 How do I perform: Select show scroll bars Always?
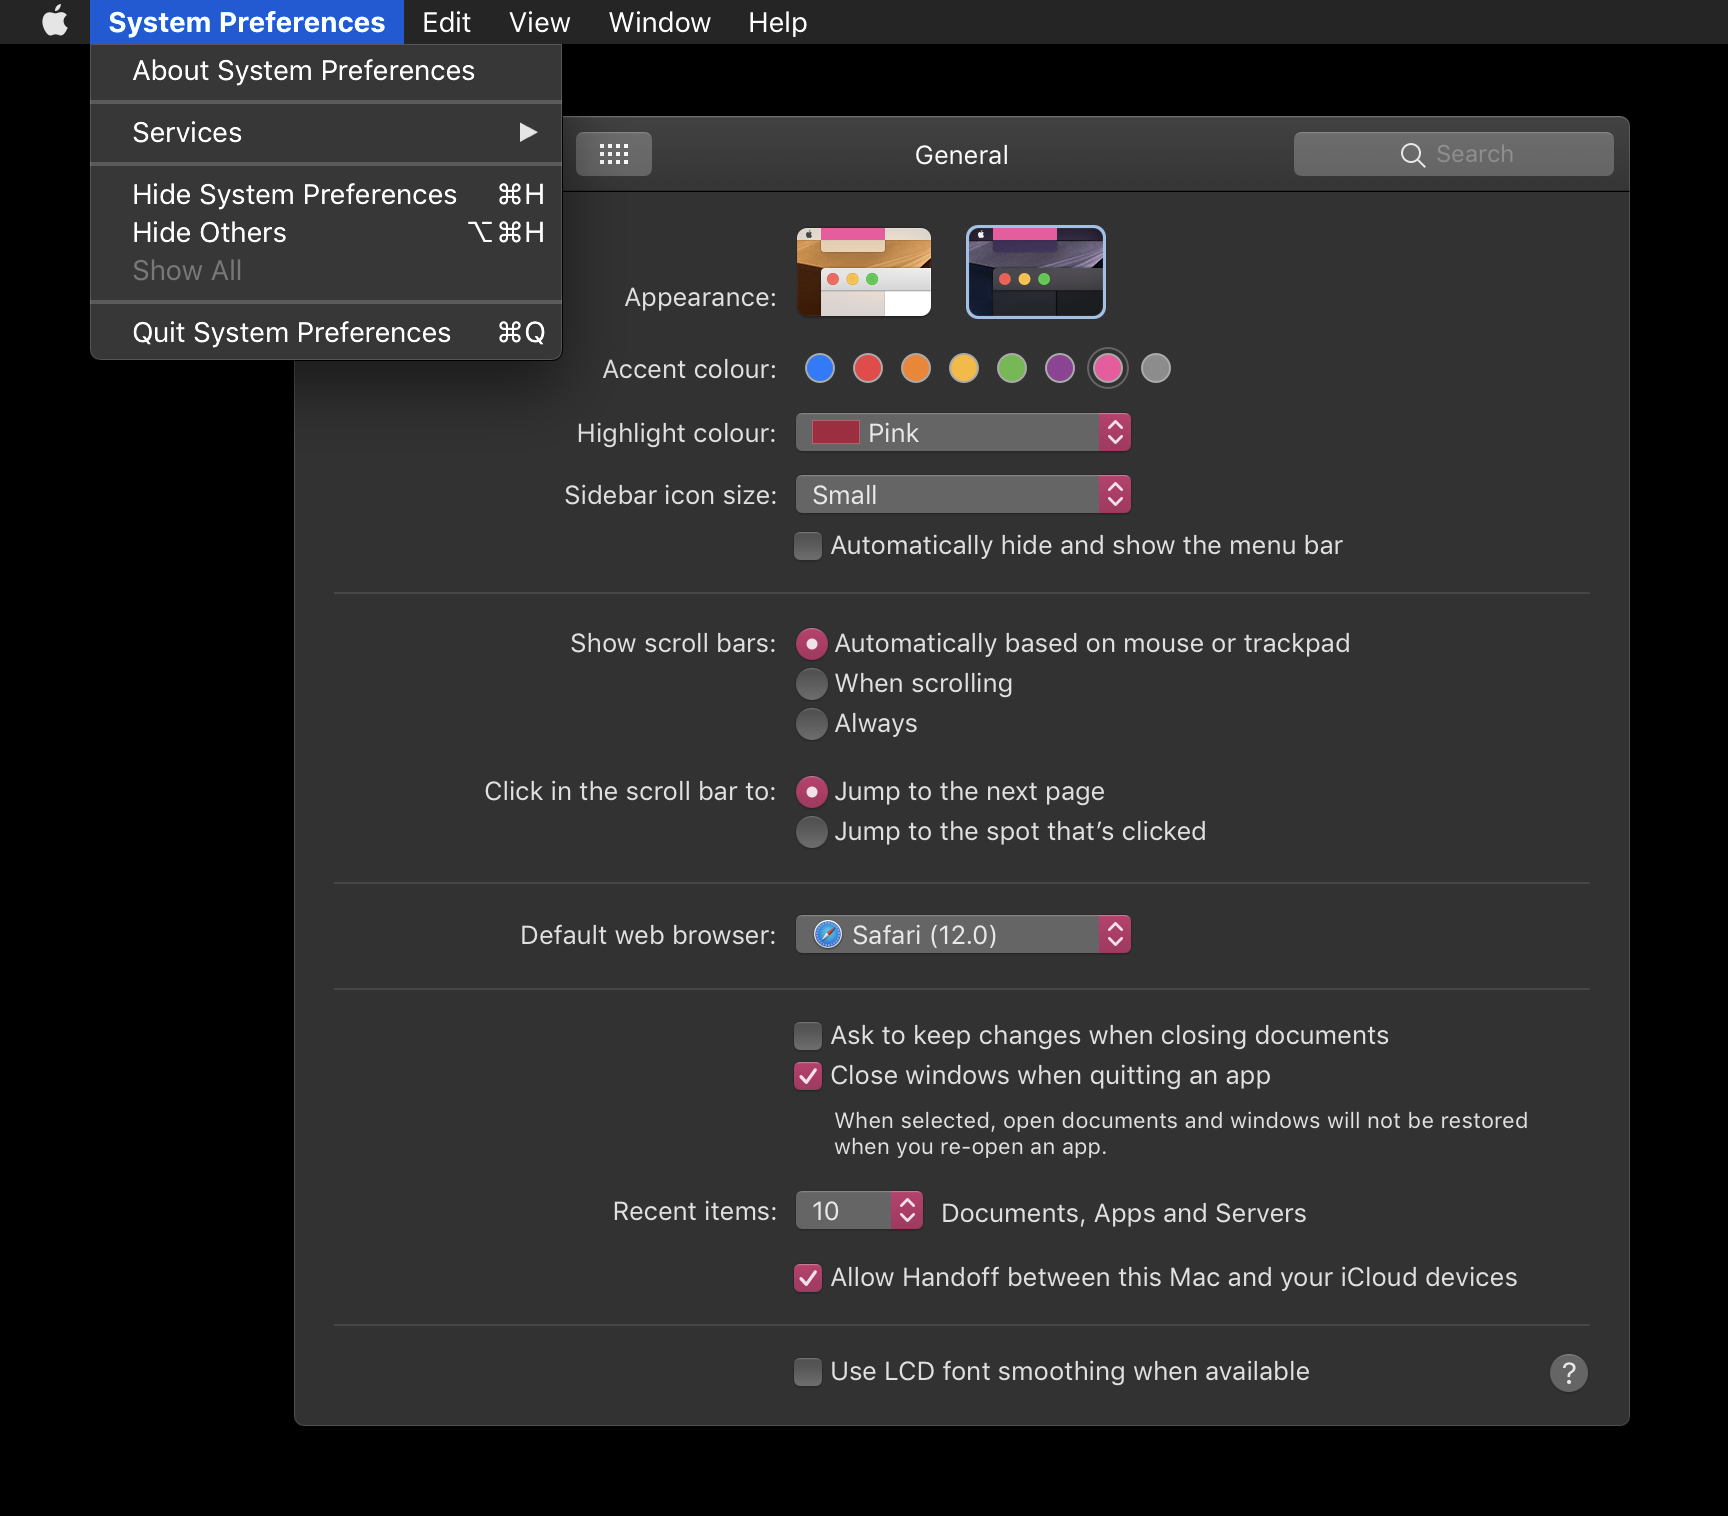pyautogui.click(x=812, y=723)
